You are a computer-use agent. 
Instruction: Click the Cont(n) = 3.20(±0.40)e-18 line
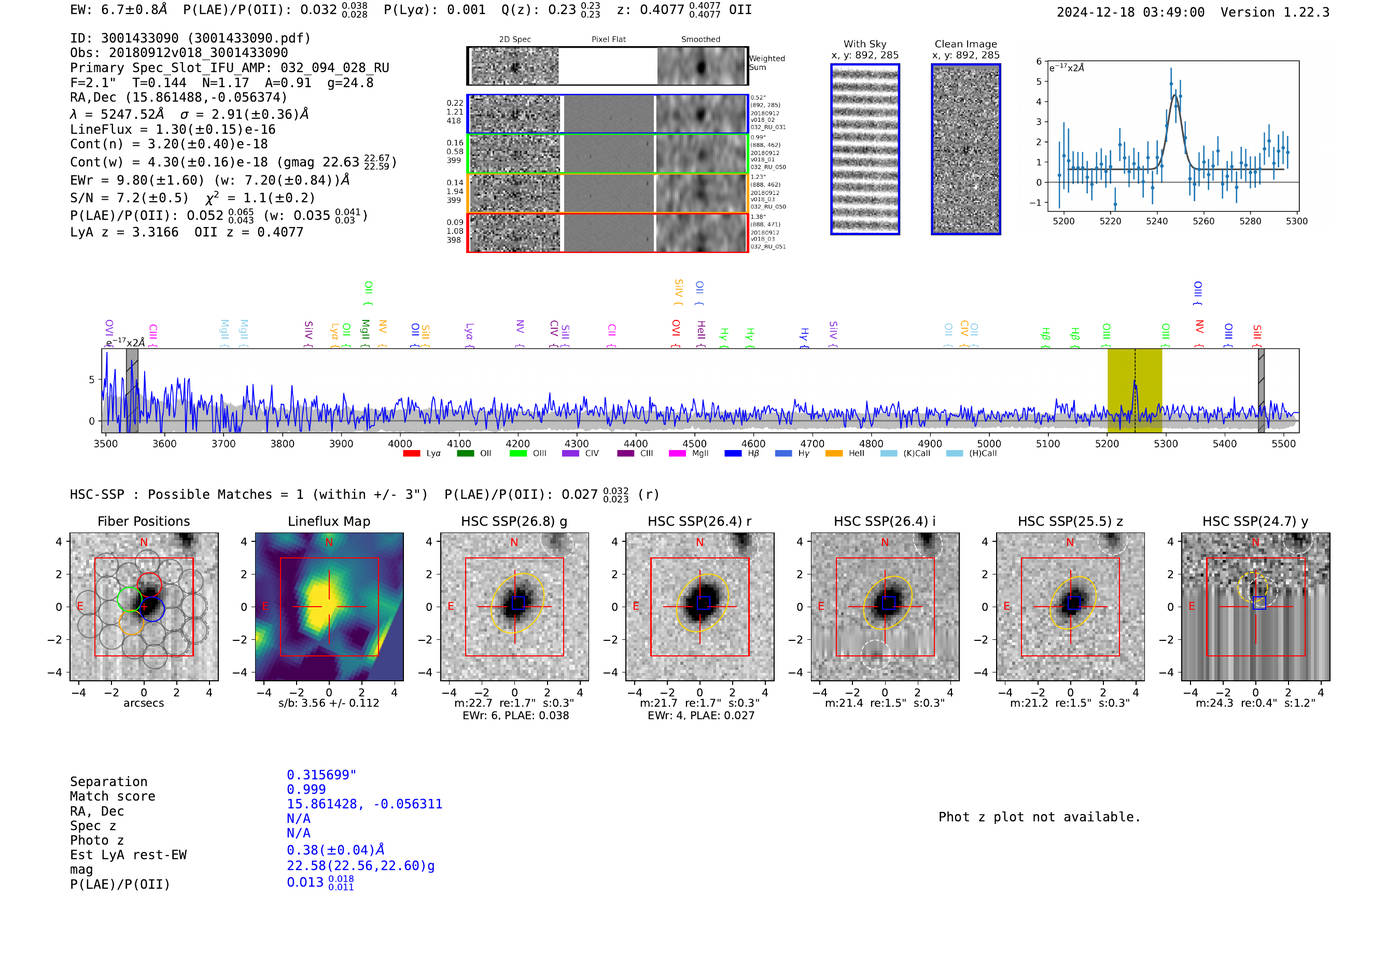[169, 144]
